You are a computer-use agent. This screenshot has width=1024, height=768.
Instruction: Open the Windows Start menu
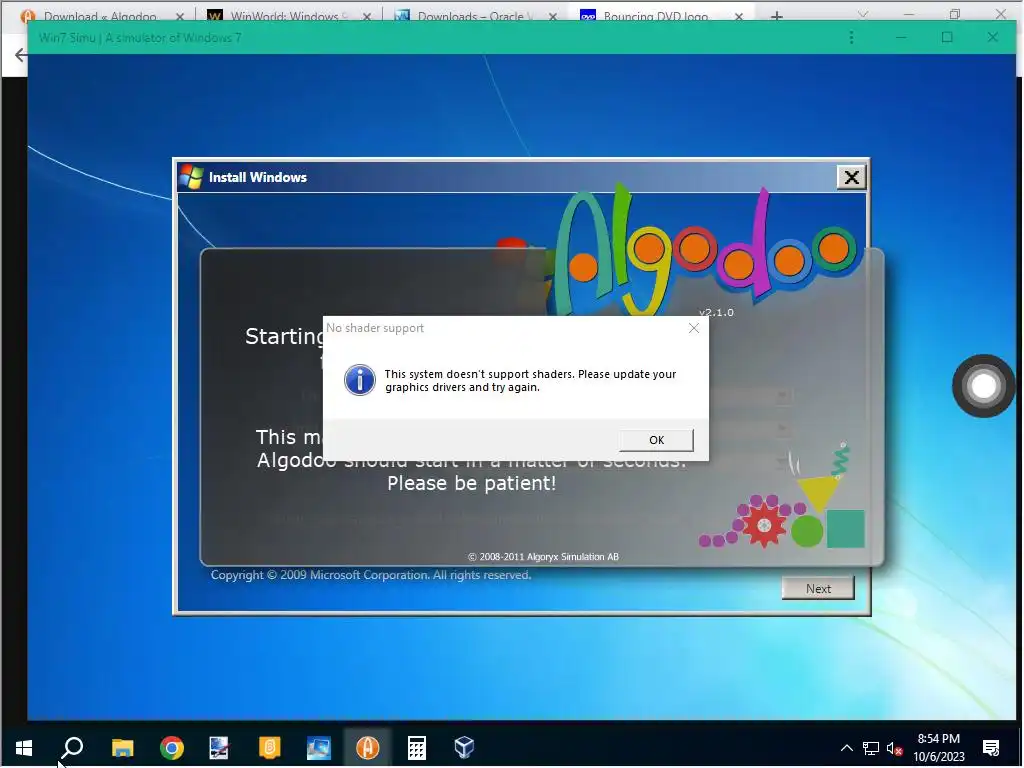(24, 747)
